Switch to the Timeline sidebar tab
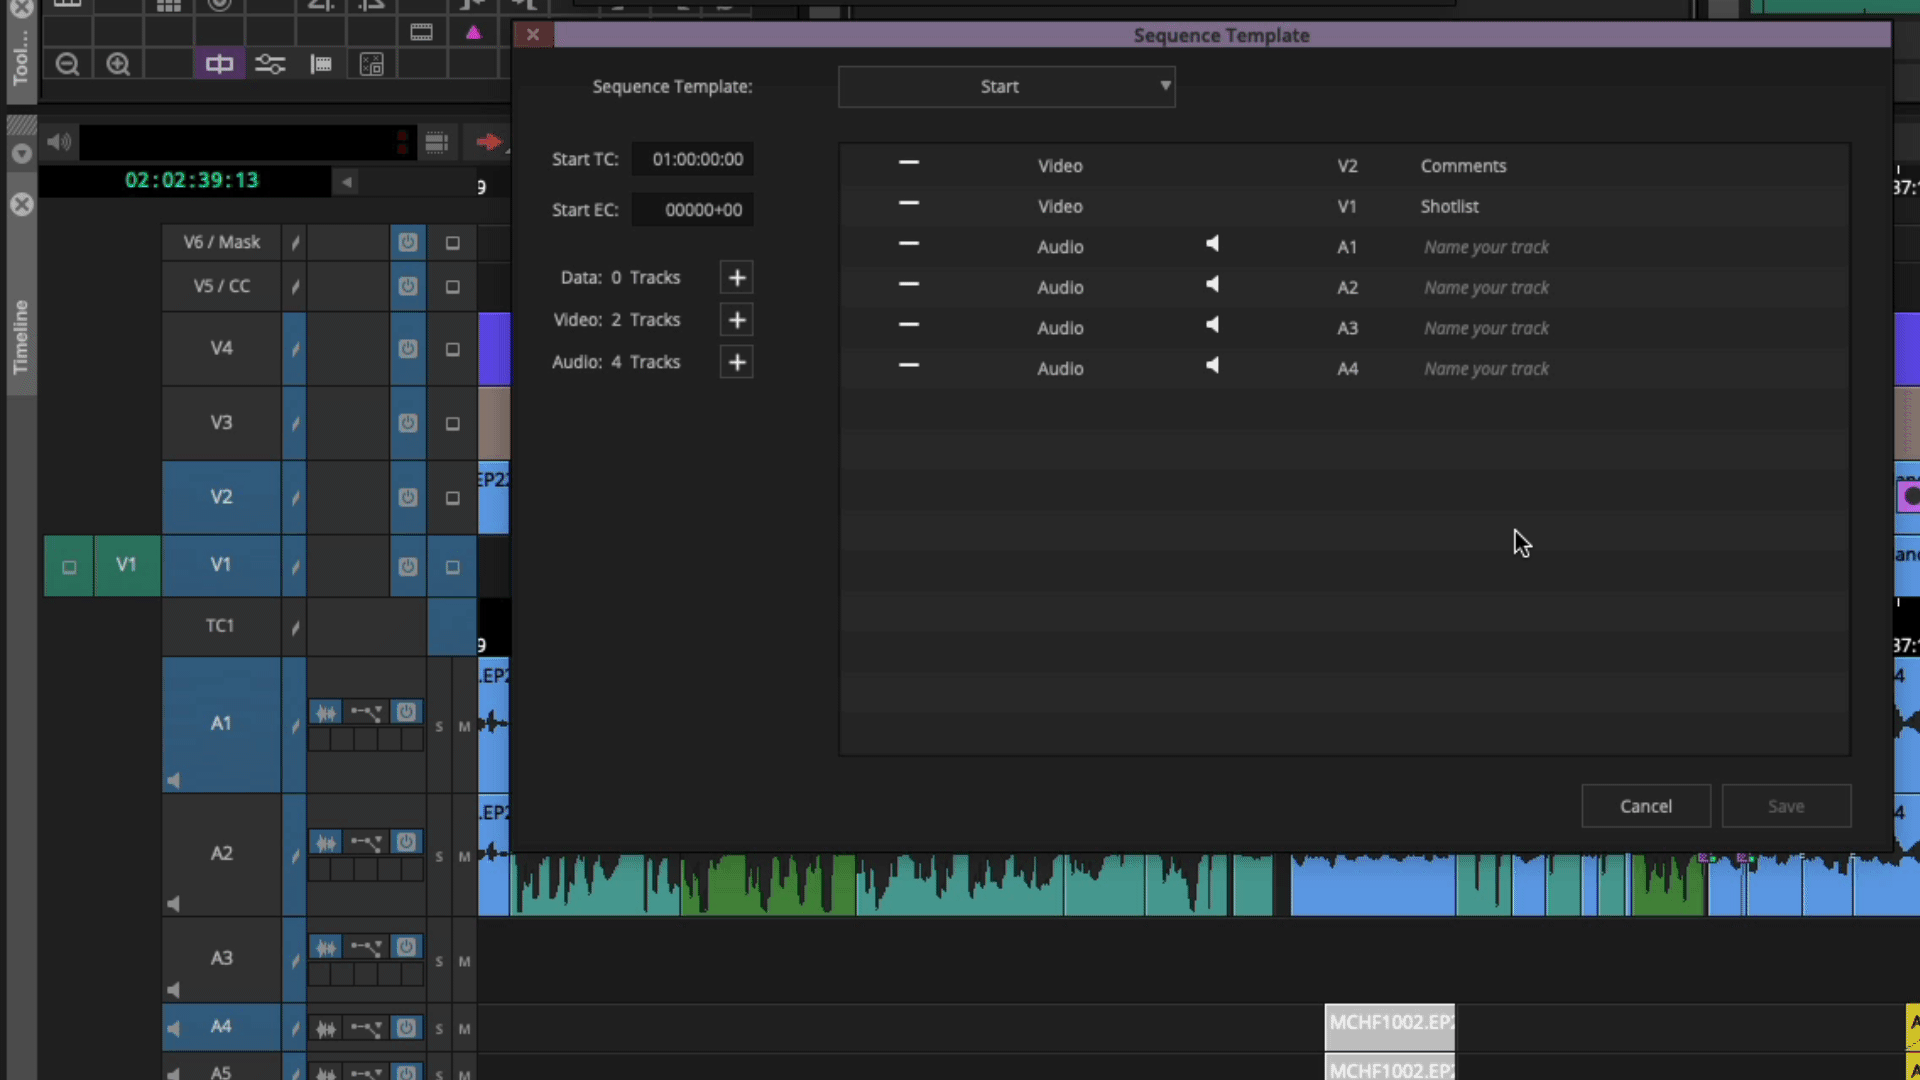The height and width of the screenshot is (1080, 1920). pyautogui.click(x=20, y=330)
